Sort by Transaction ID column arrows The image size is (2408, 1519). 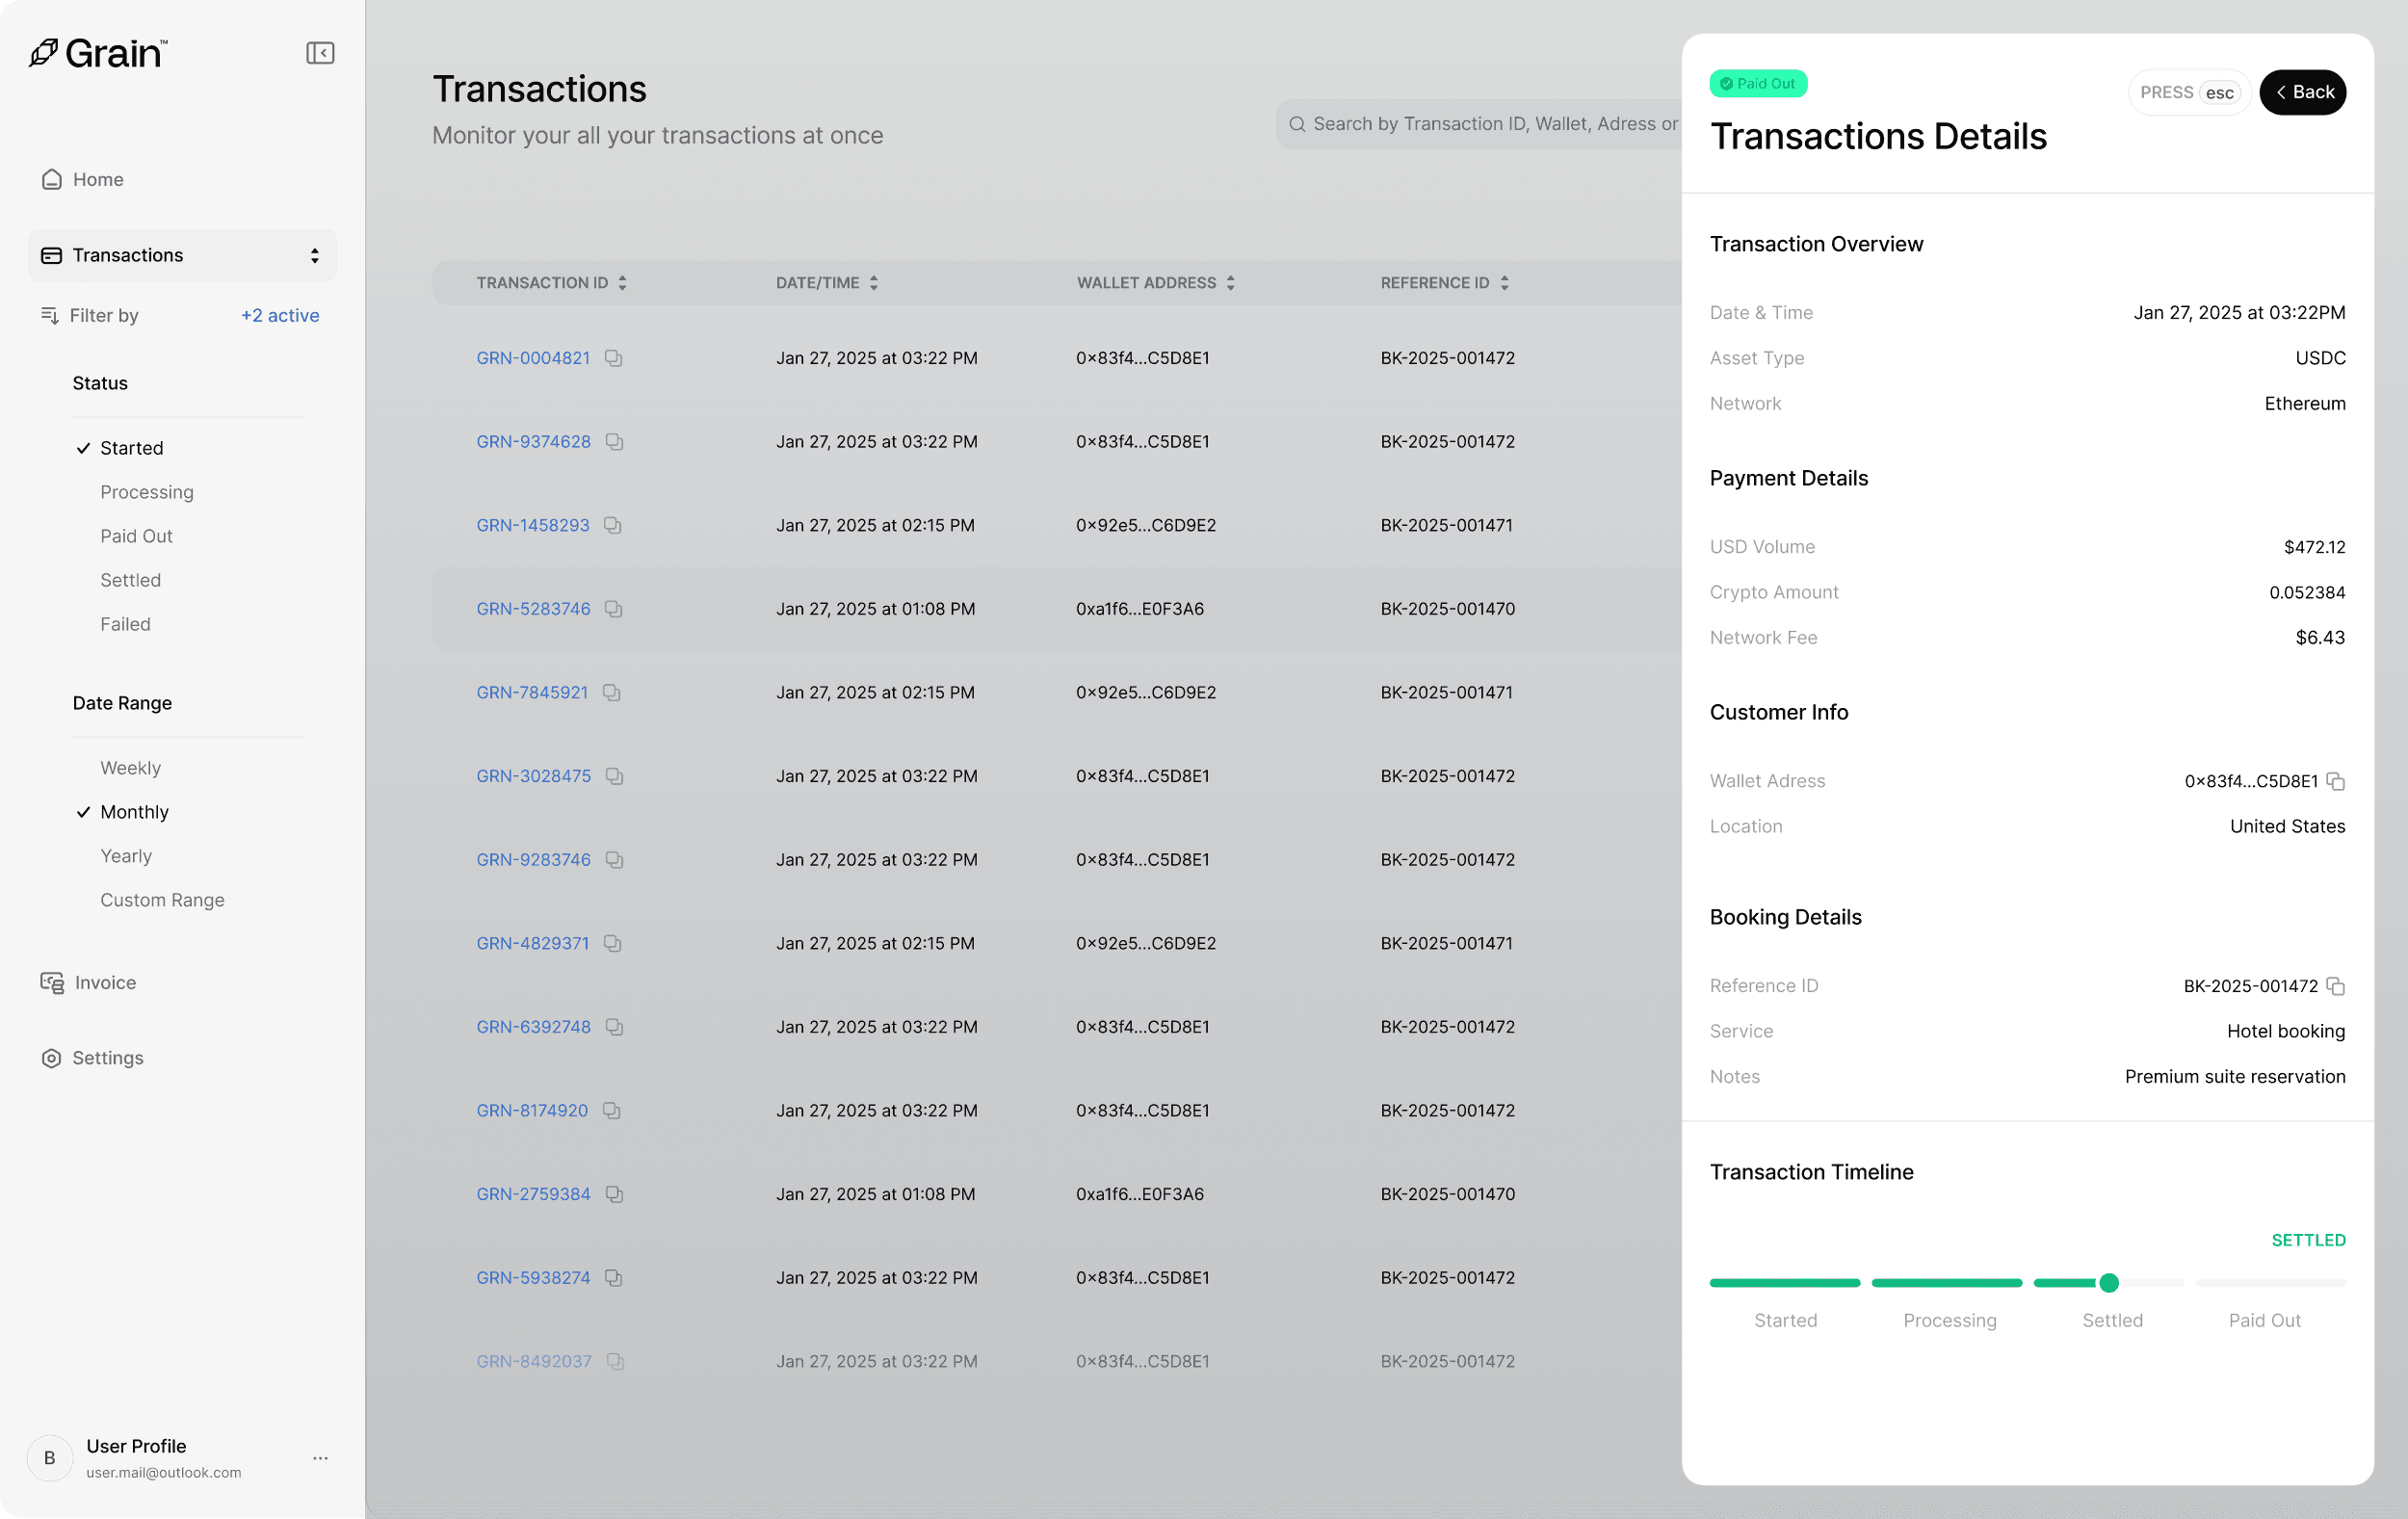622,283
